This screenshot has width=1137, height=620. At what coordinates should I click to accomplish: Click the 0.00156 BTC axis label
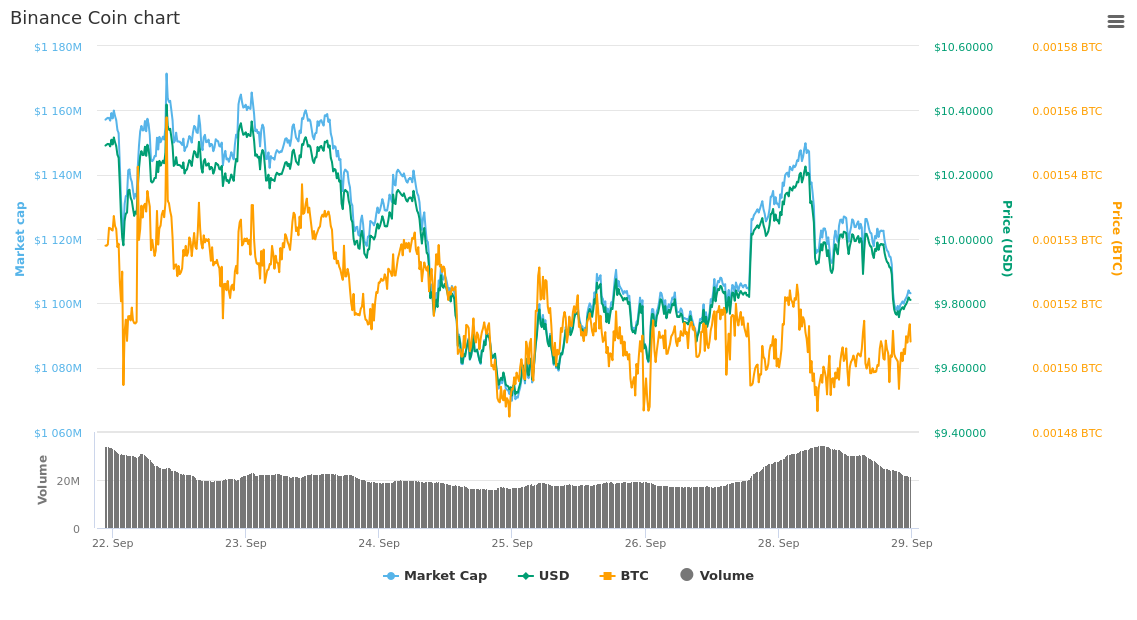[x=1067, y=111]
